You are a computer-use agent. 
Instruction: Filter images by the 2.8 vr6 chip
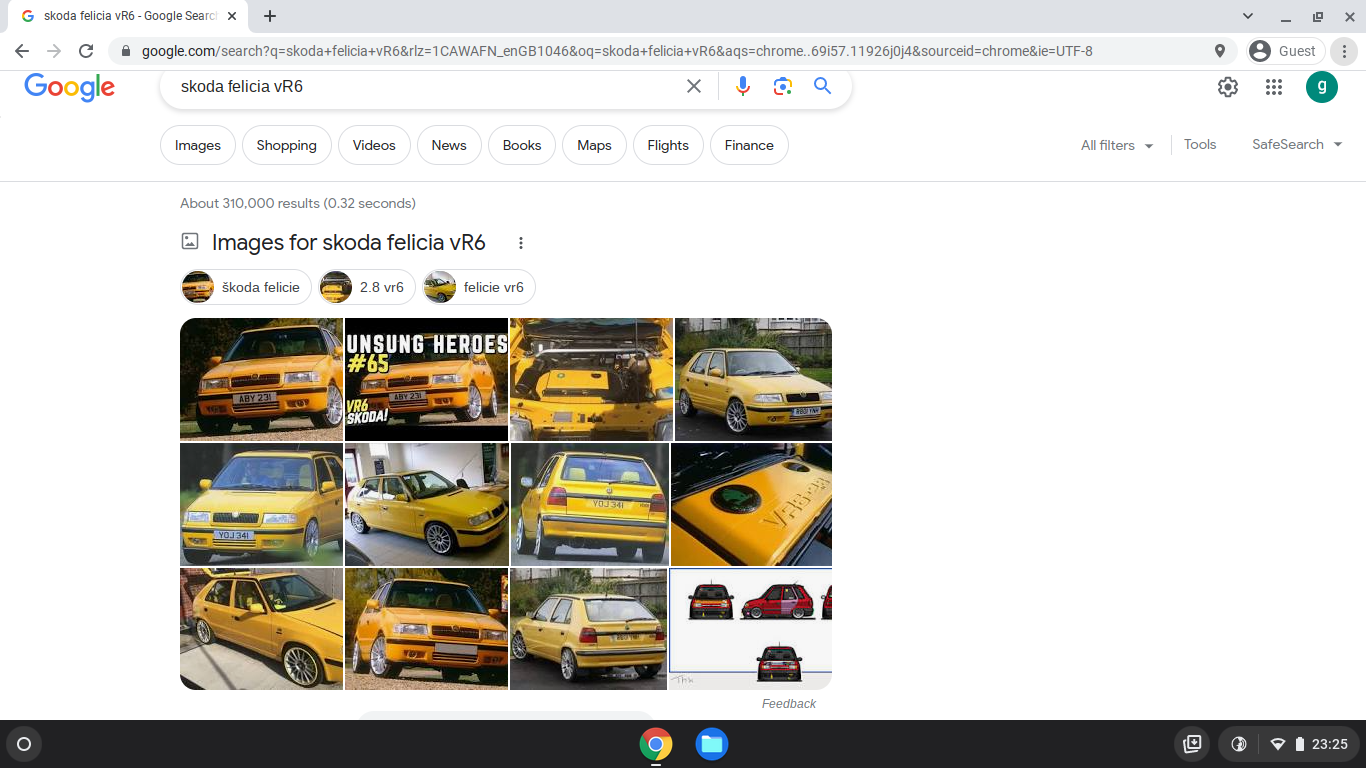click(x=365, y=287)
